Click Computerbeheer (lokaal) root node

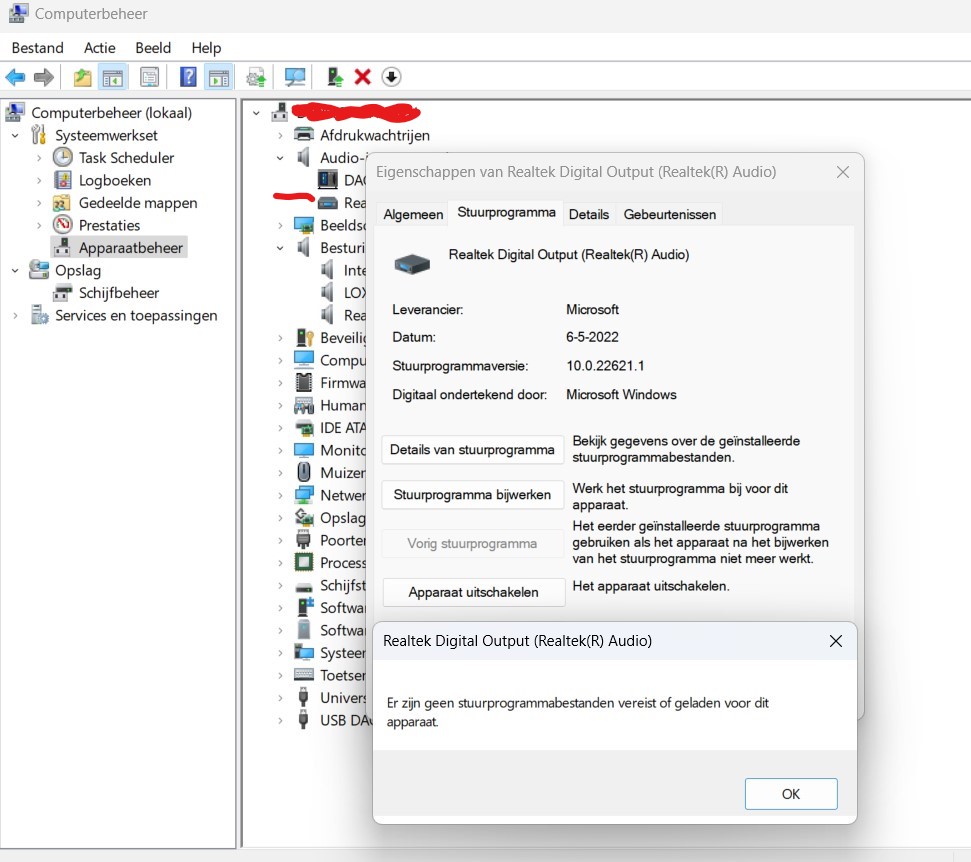point(111,113)
